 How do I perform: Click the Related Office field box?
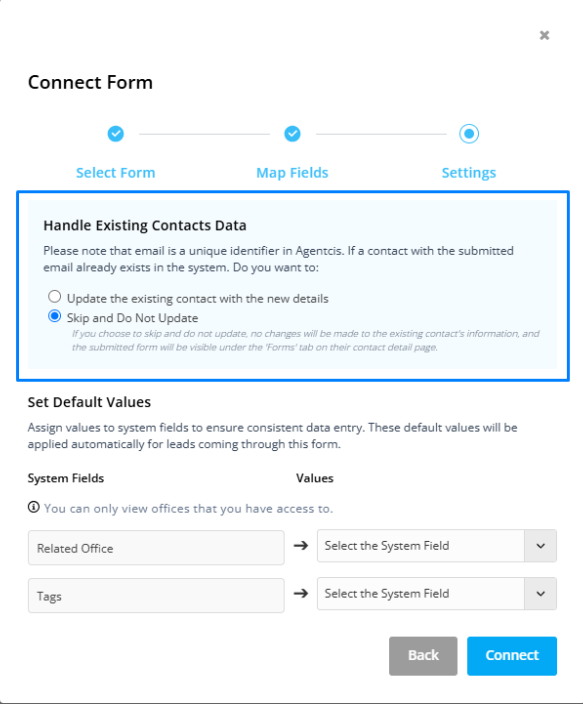pyautogui.click(x=156, y=548)
